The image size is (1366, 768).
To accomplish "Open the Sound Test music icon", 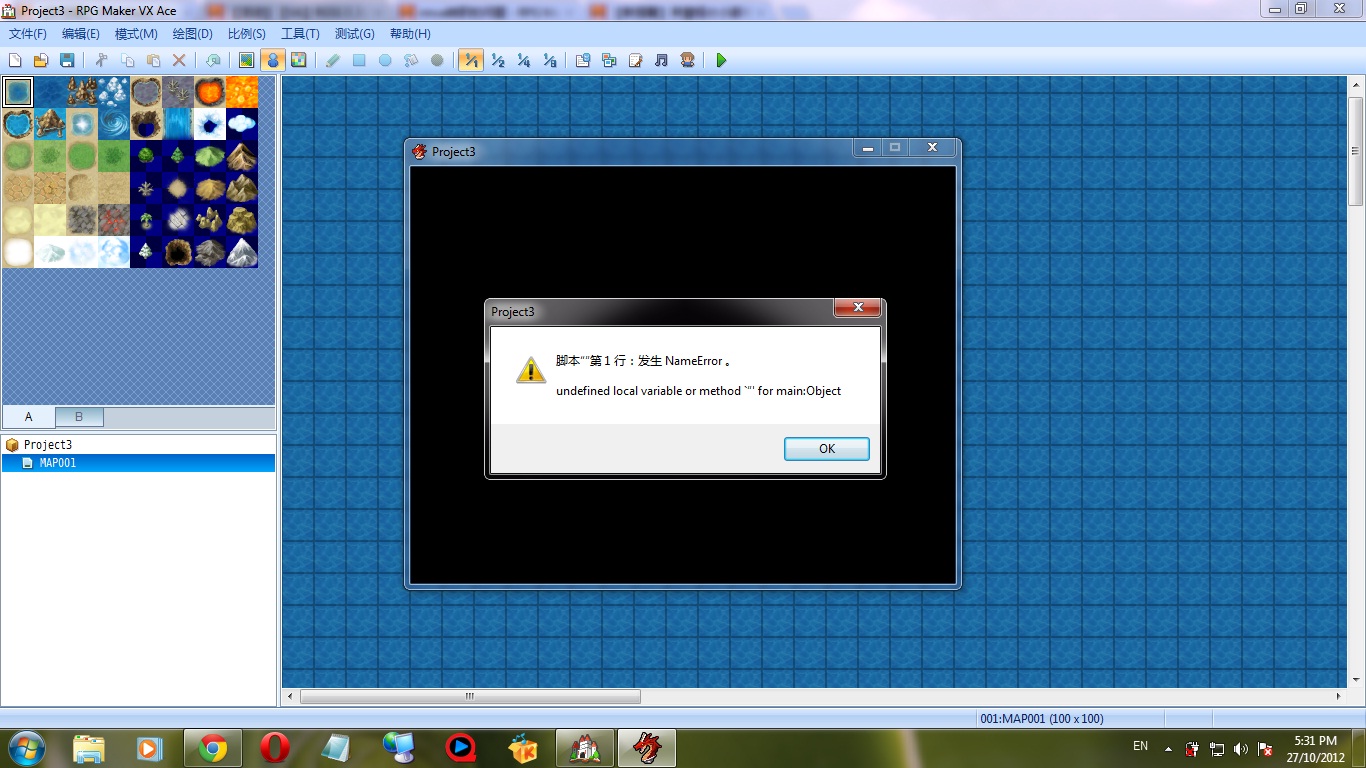I will click(661, 60).
